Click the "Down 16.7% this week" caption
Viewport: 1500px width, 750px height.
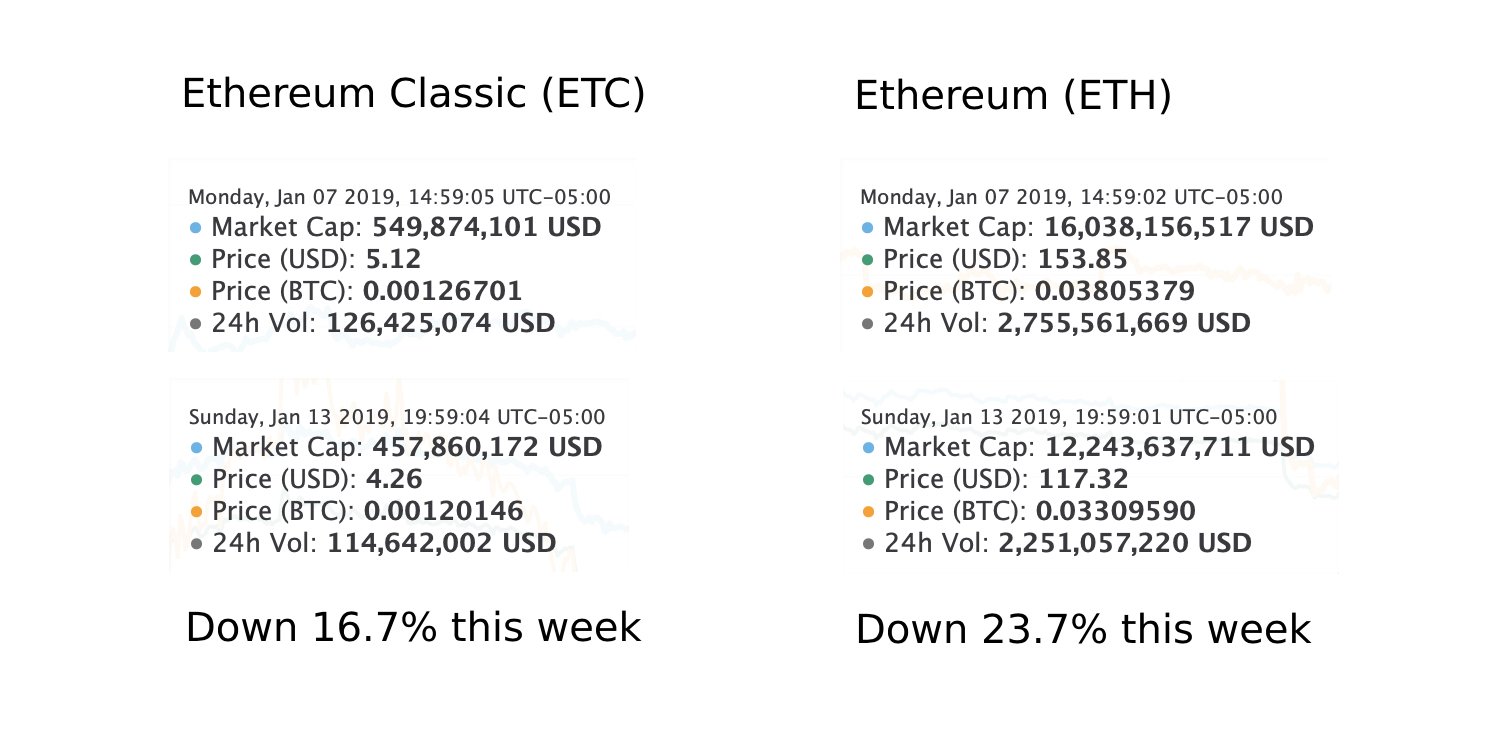point(413,628)
